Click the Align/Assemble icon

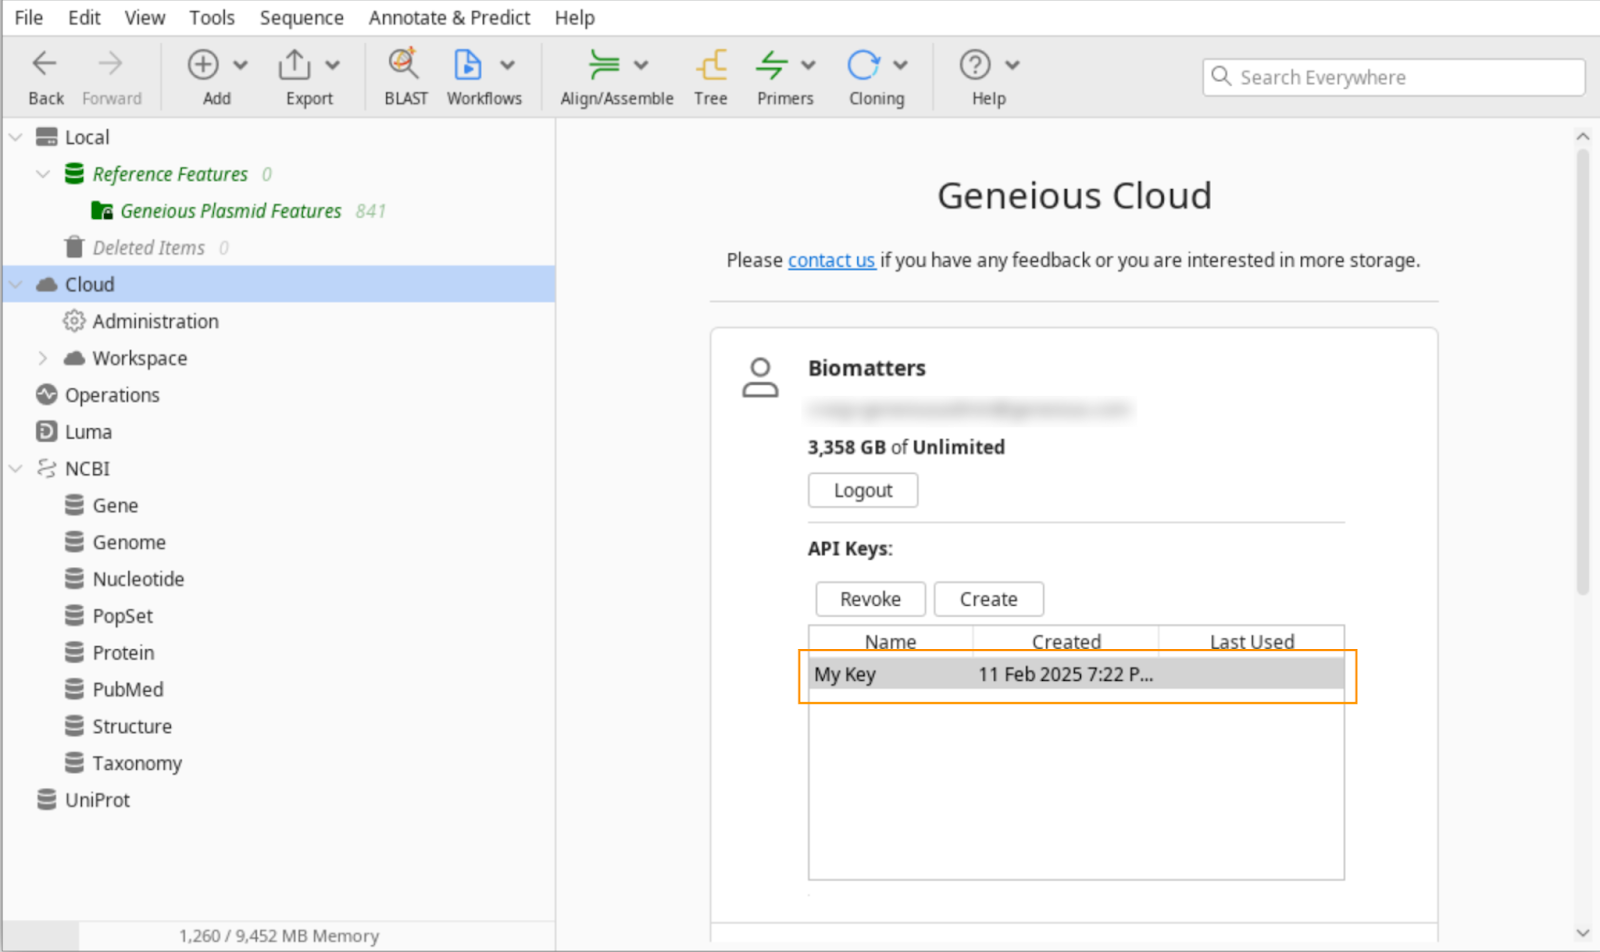pyautogui.click(x=604, y=66)
